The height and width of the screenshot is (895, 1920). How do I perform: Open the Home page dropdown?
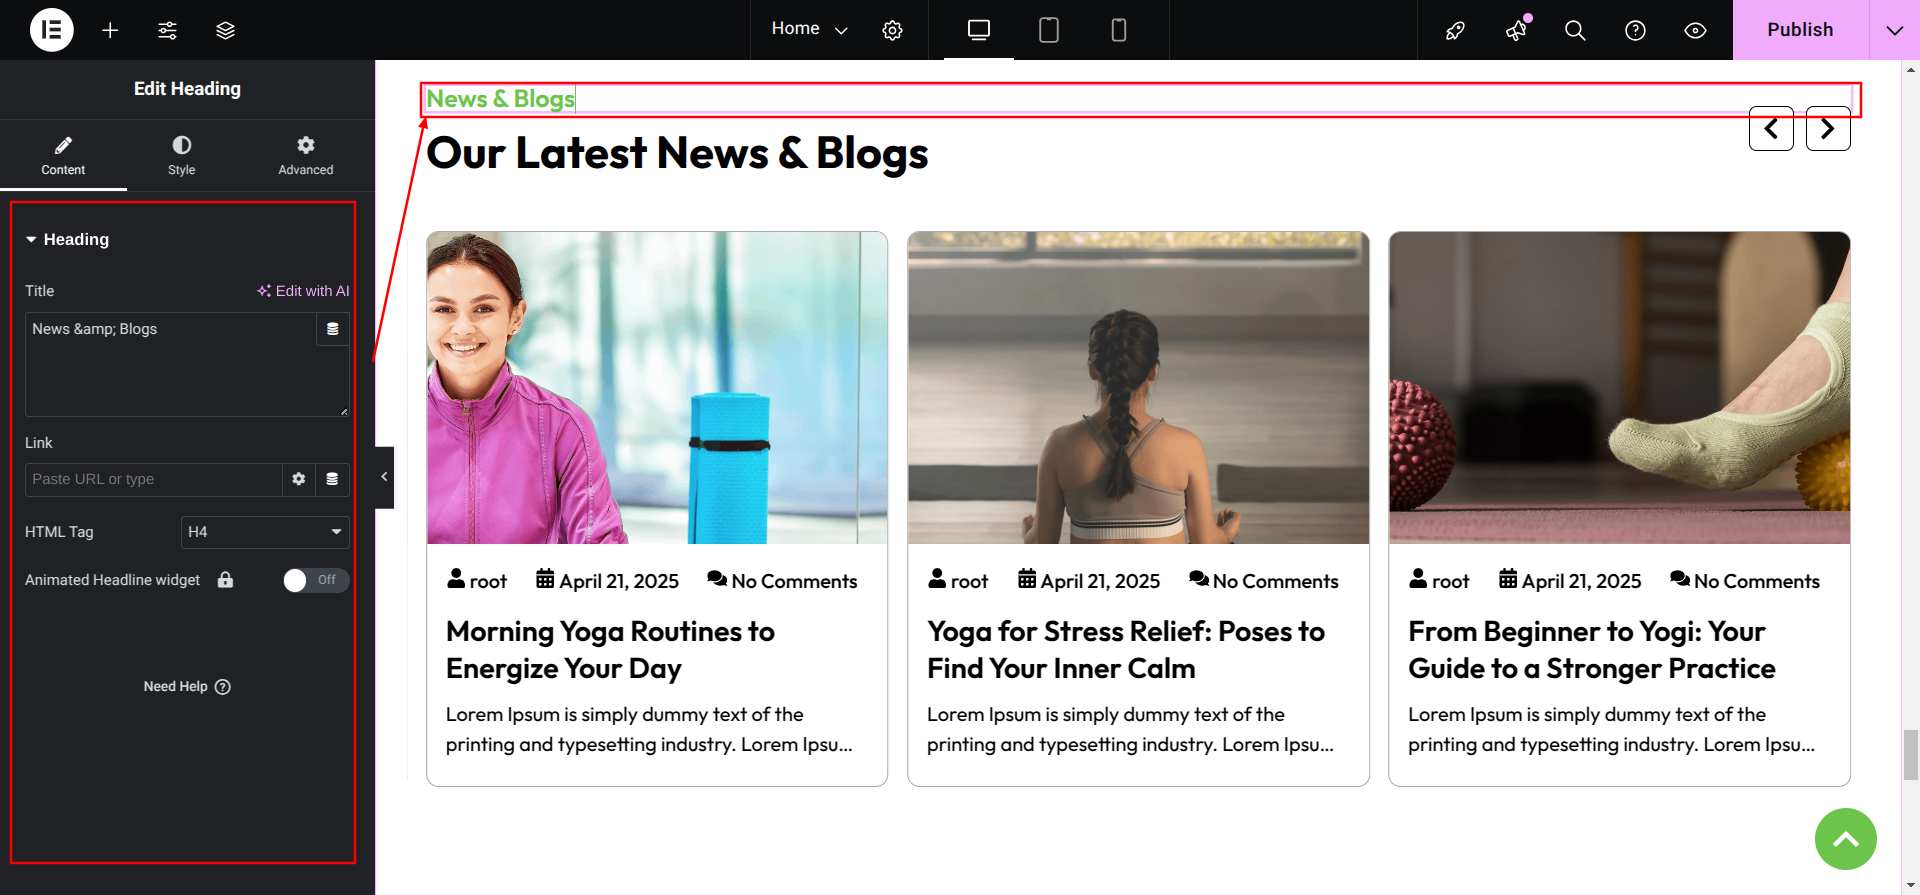point(809,29)
